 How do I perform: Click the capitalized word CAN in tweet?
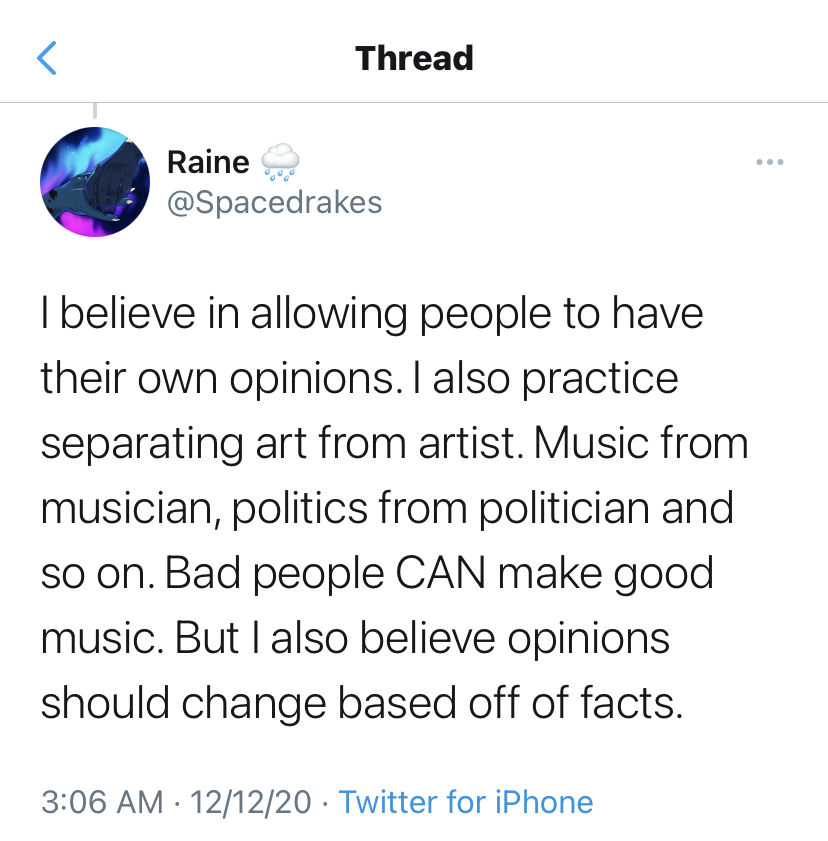pyautogui.click(x=440, y=573)
